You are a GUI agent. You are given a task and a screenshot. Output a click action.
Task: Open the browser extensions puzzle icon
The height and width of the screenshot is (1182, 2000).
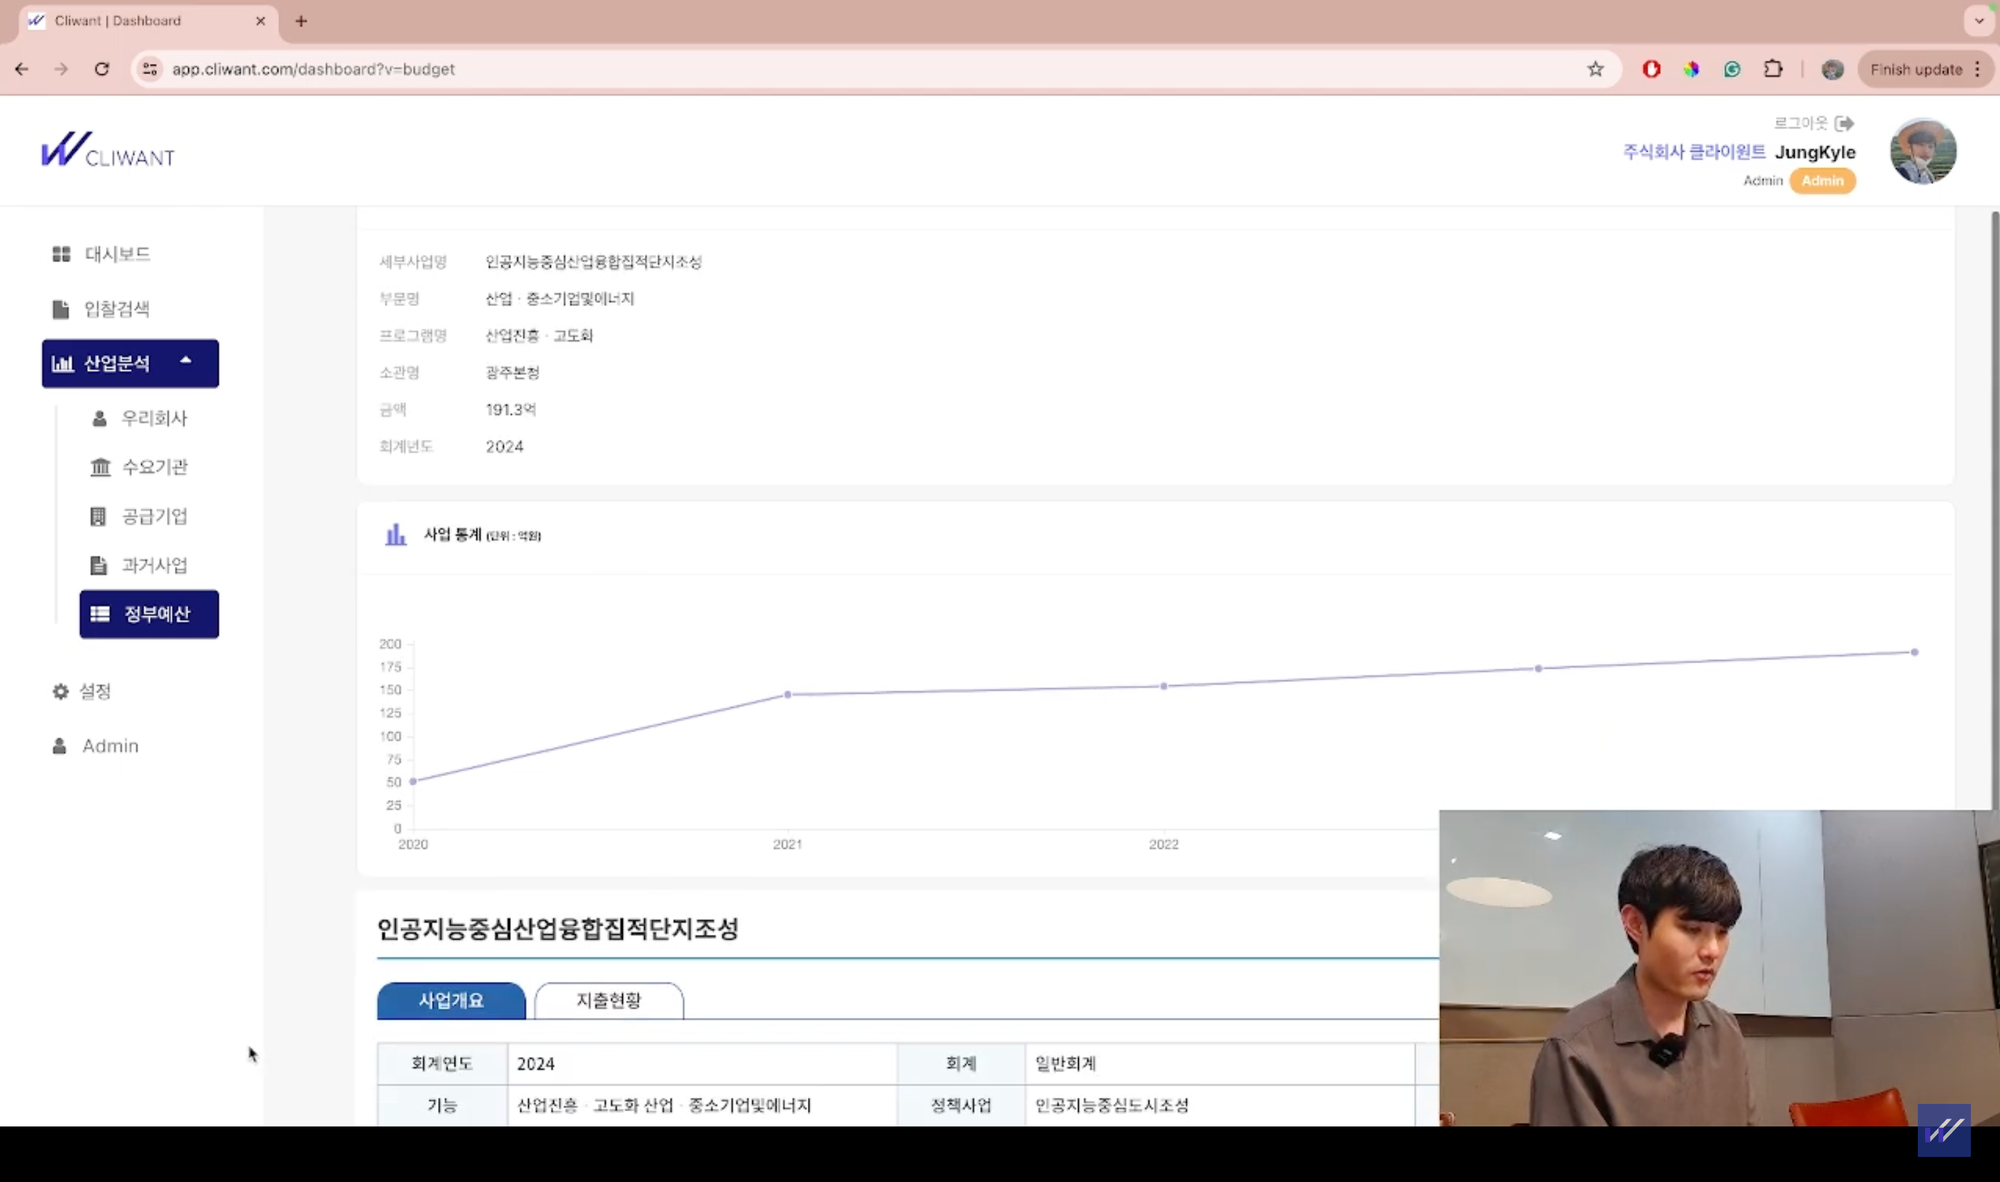pos(1773,69)
